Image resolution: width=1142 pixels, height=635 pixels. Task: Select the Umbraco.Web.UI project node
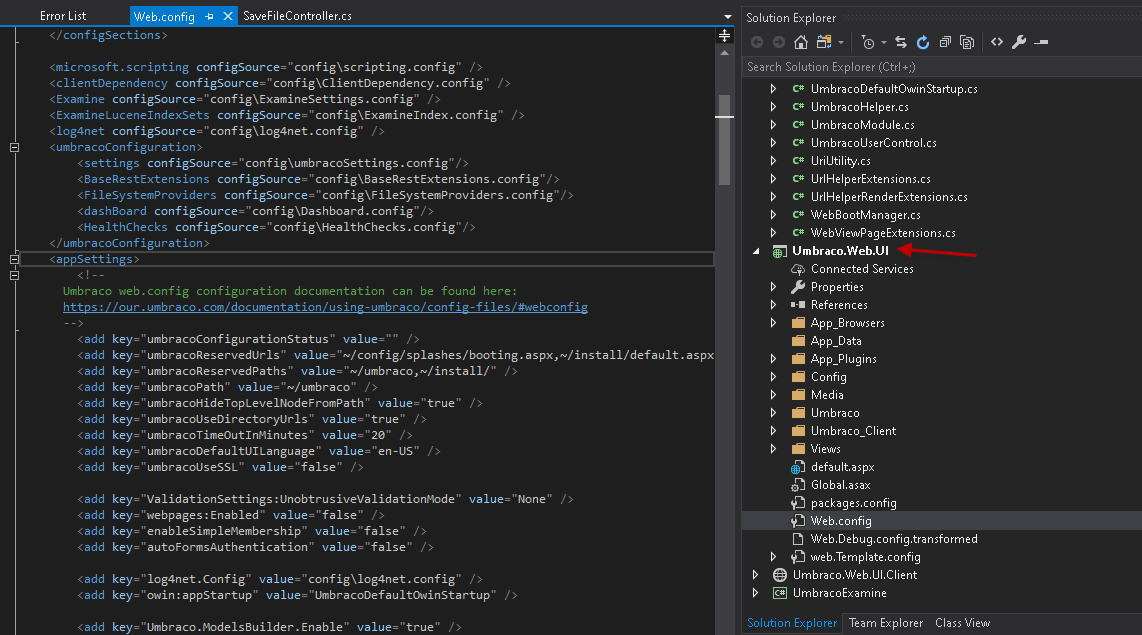tap(840, 251)
